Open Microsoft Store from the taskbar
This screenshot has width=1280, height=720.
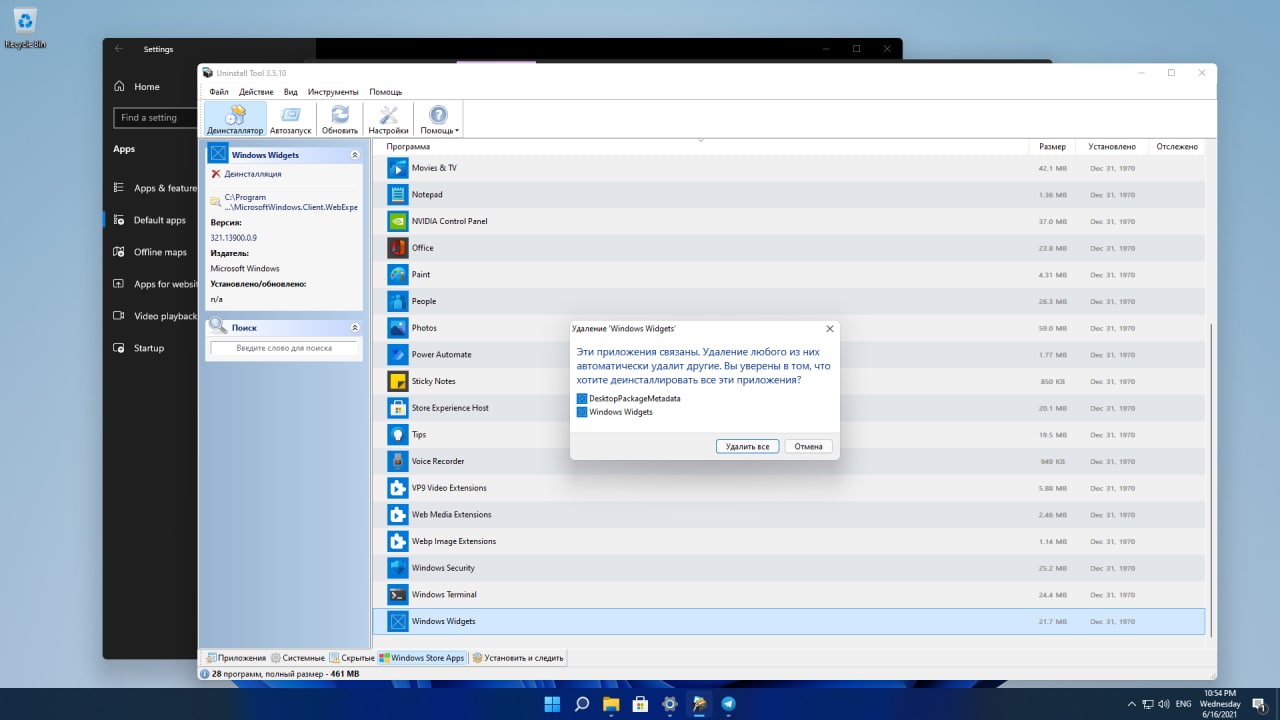tap(640, 704)
